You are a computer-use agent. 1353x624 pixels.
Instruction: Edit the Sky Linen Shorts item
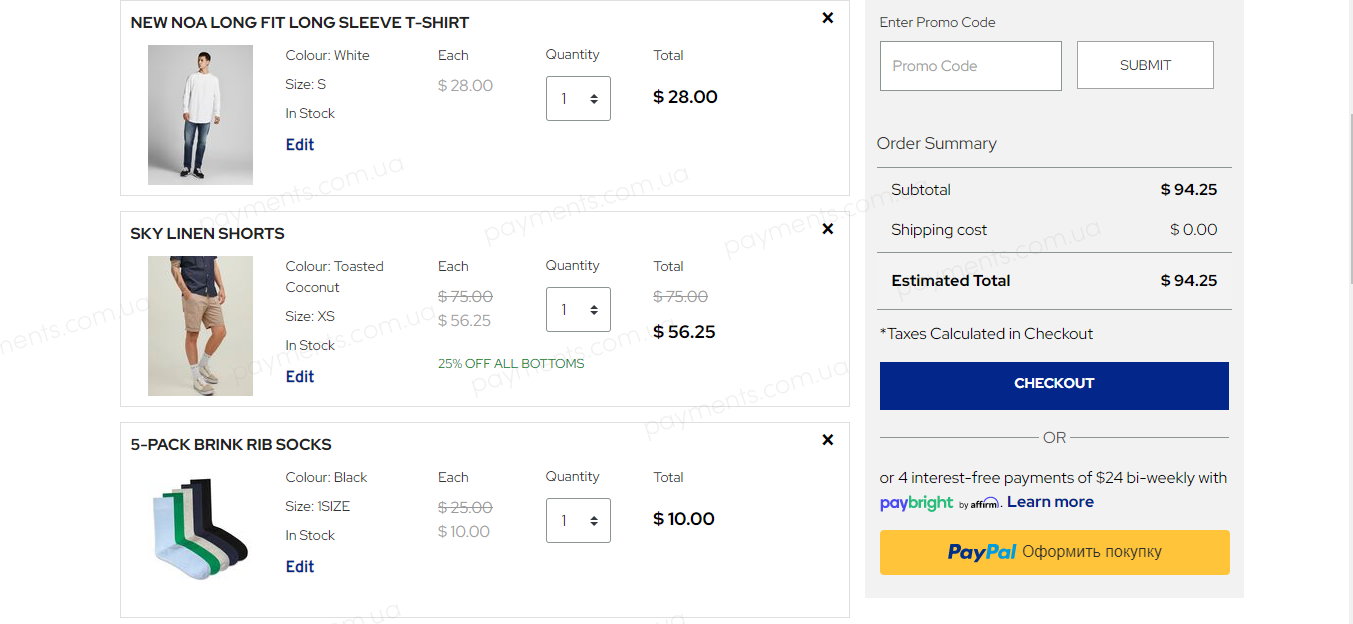coord(300,376)
